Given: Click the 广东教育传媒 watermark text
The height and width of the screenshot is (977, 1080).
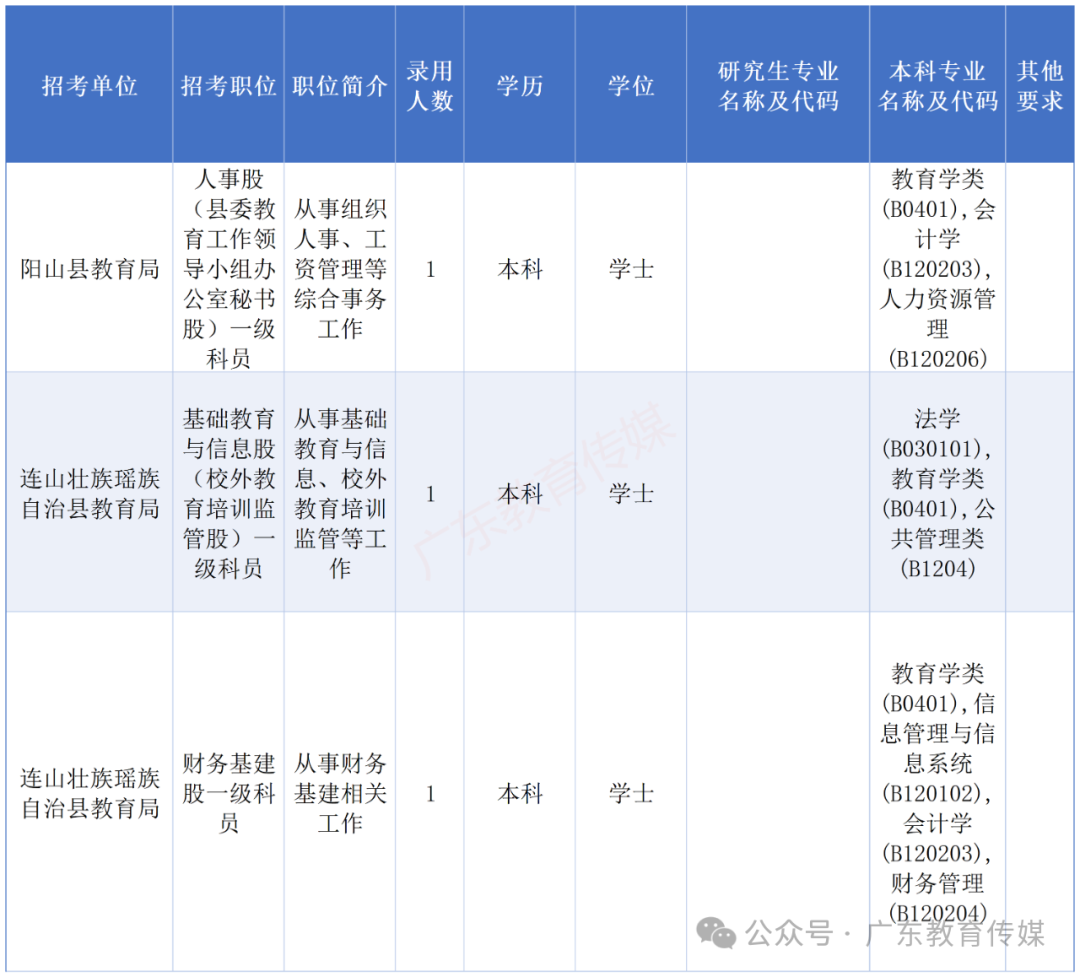Looking at the screenshot, I should tap(550, 490).
